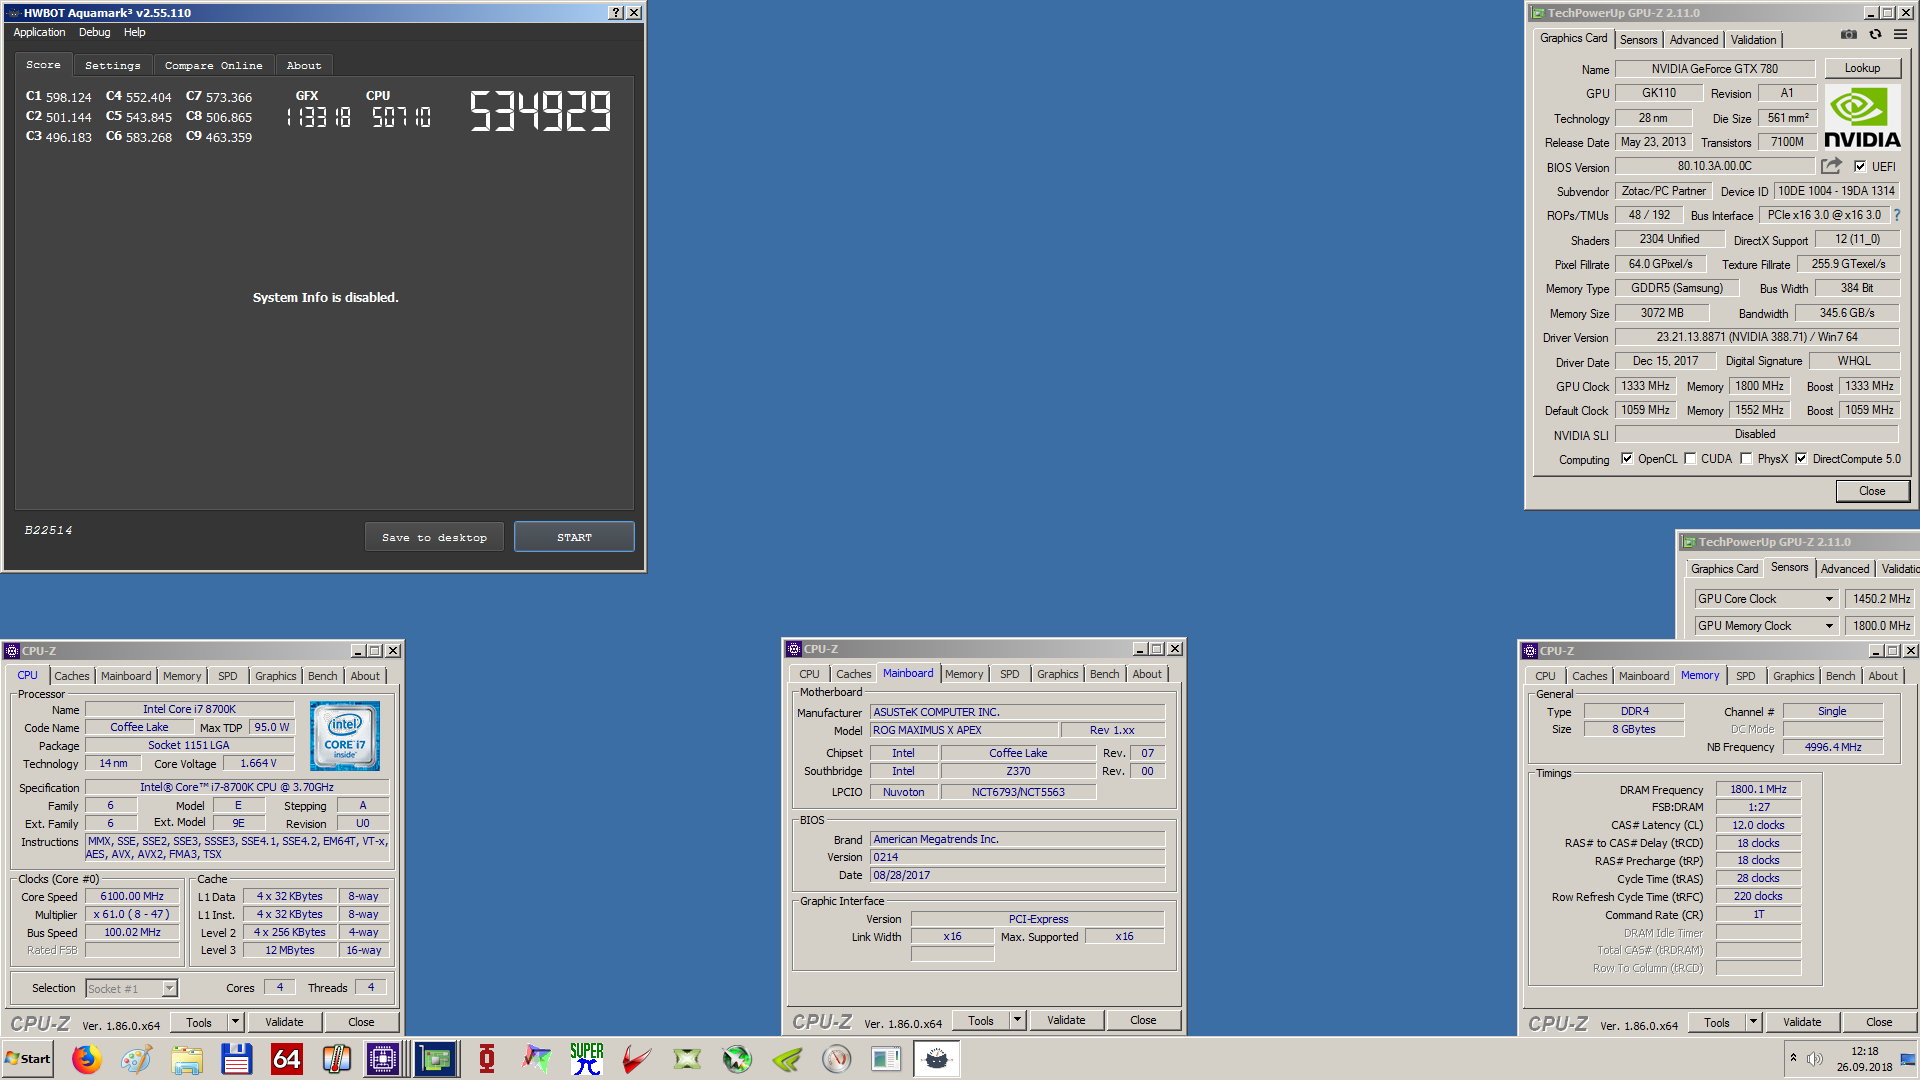Click the red V-shaped taskbar icon

[x=637, y=1059]
